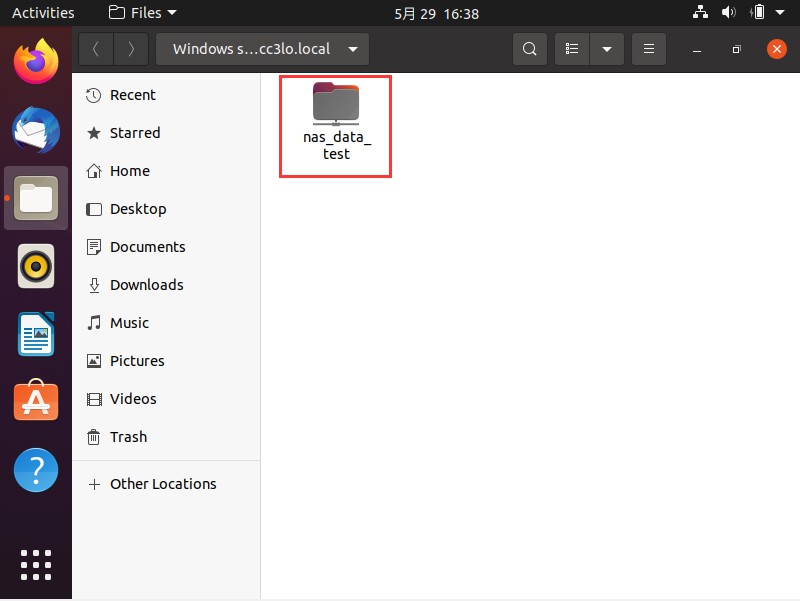Go to the Home folder
This screenshot has height=601, width=800.
pyautogui.click(x=129, y=171)
